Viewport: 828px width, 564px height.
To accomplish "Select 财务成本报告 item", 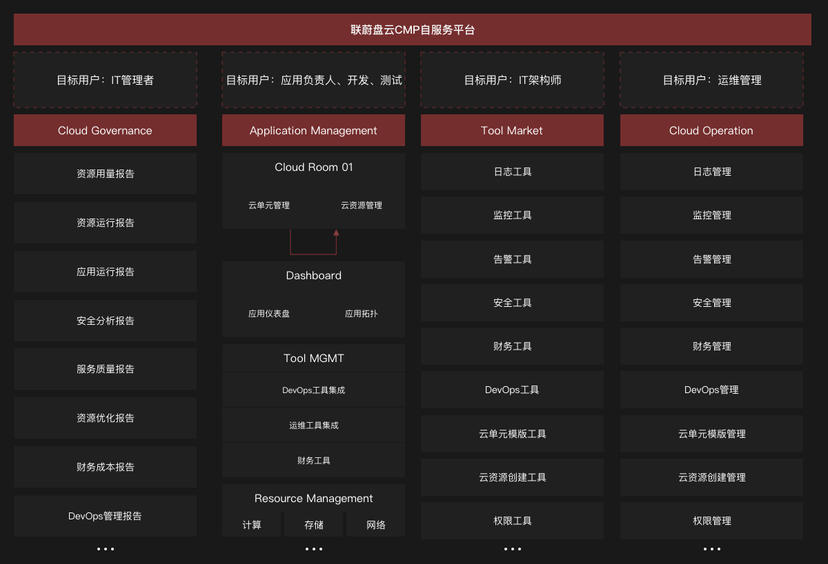I will point(105,467).
